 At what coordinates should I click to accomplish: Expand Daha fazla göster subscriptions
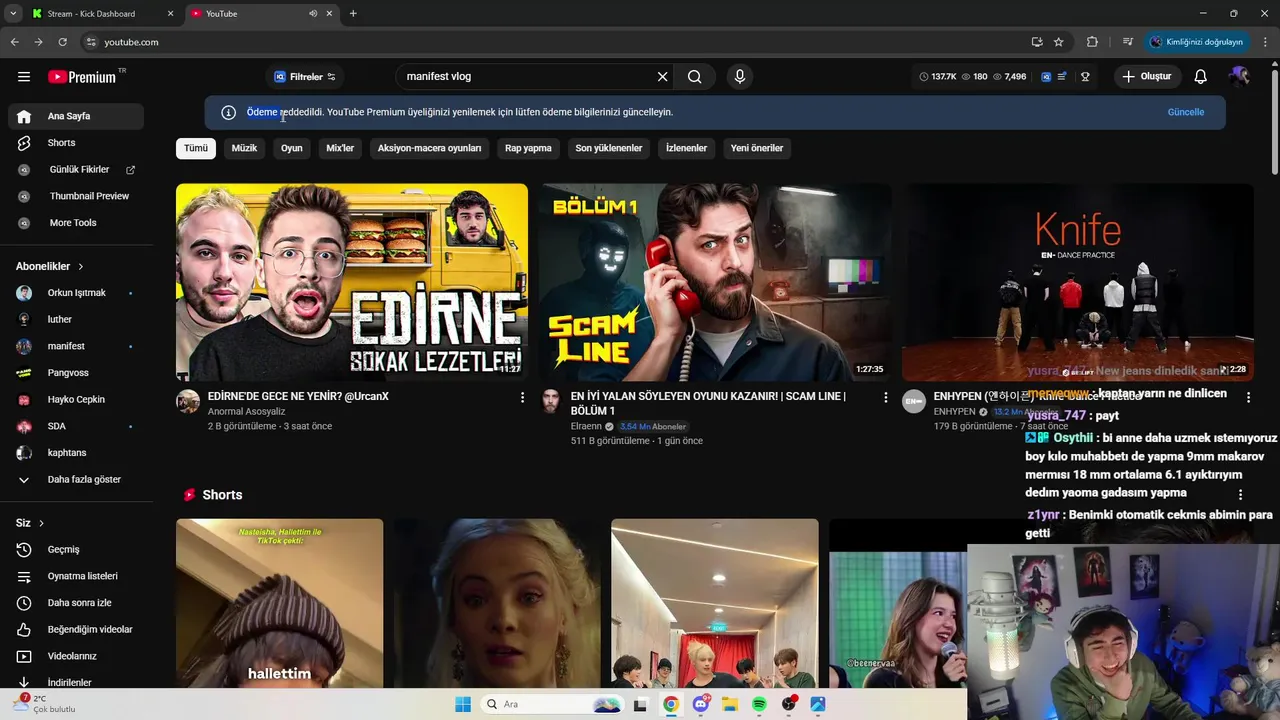[76, 480]
